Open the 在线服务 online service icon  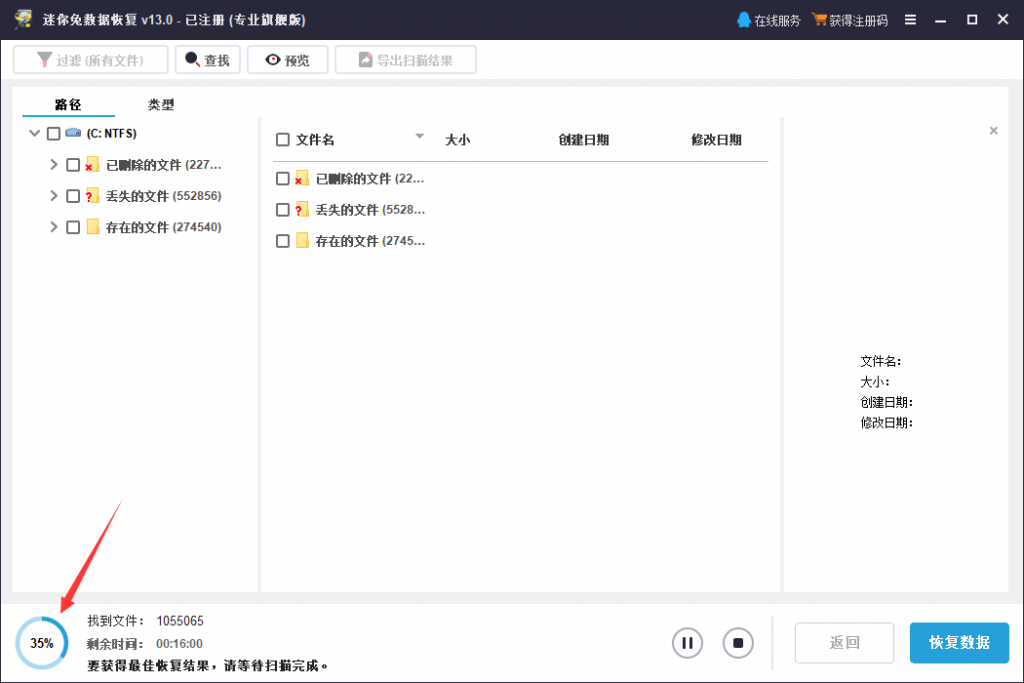pos(743,20)
